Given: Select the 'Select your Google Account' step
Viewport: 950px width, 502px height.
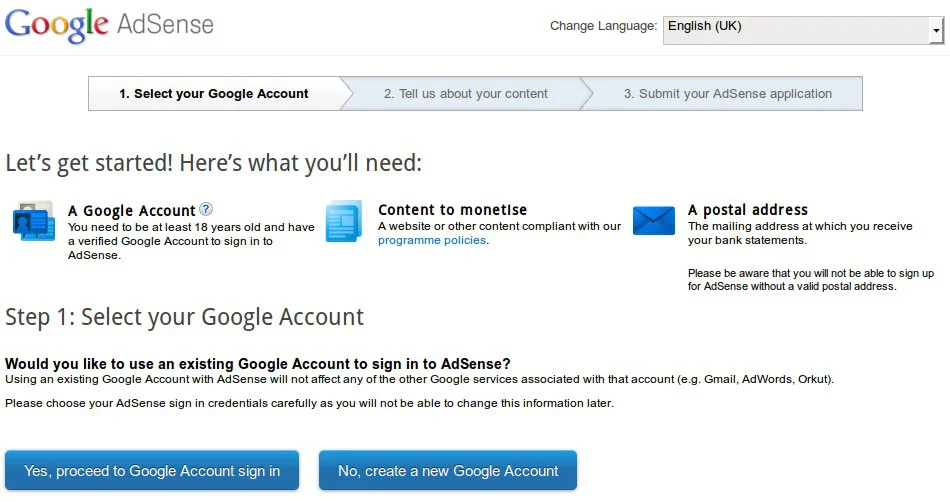Looking at the screenshot, I should 214,94.
